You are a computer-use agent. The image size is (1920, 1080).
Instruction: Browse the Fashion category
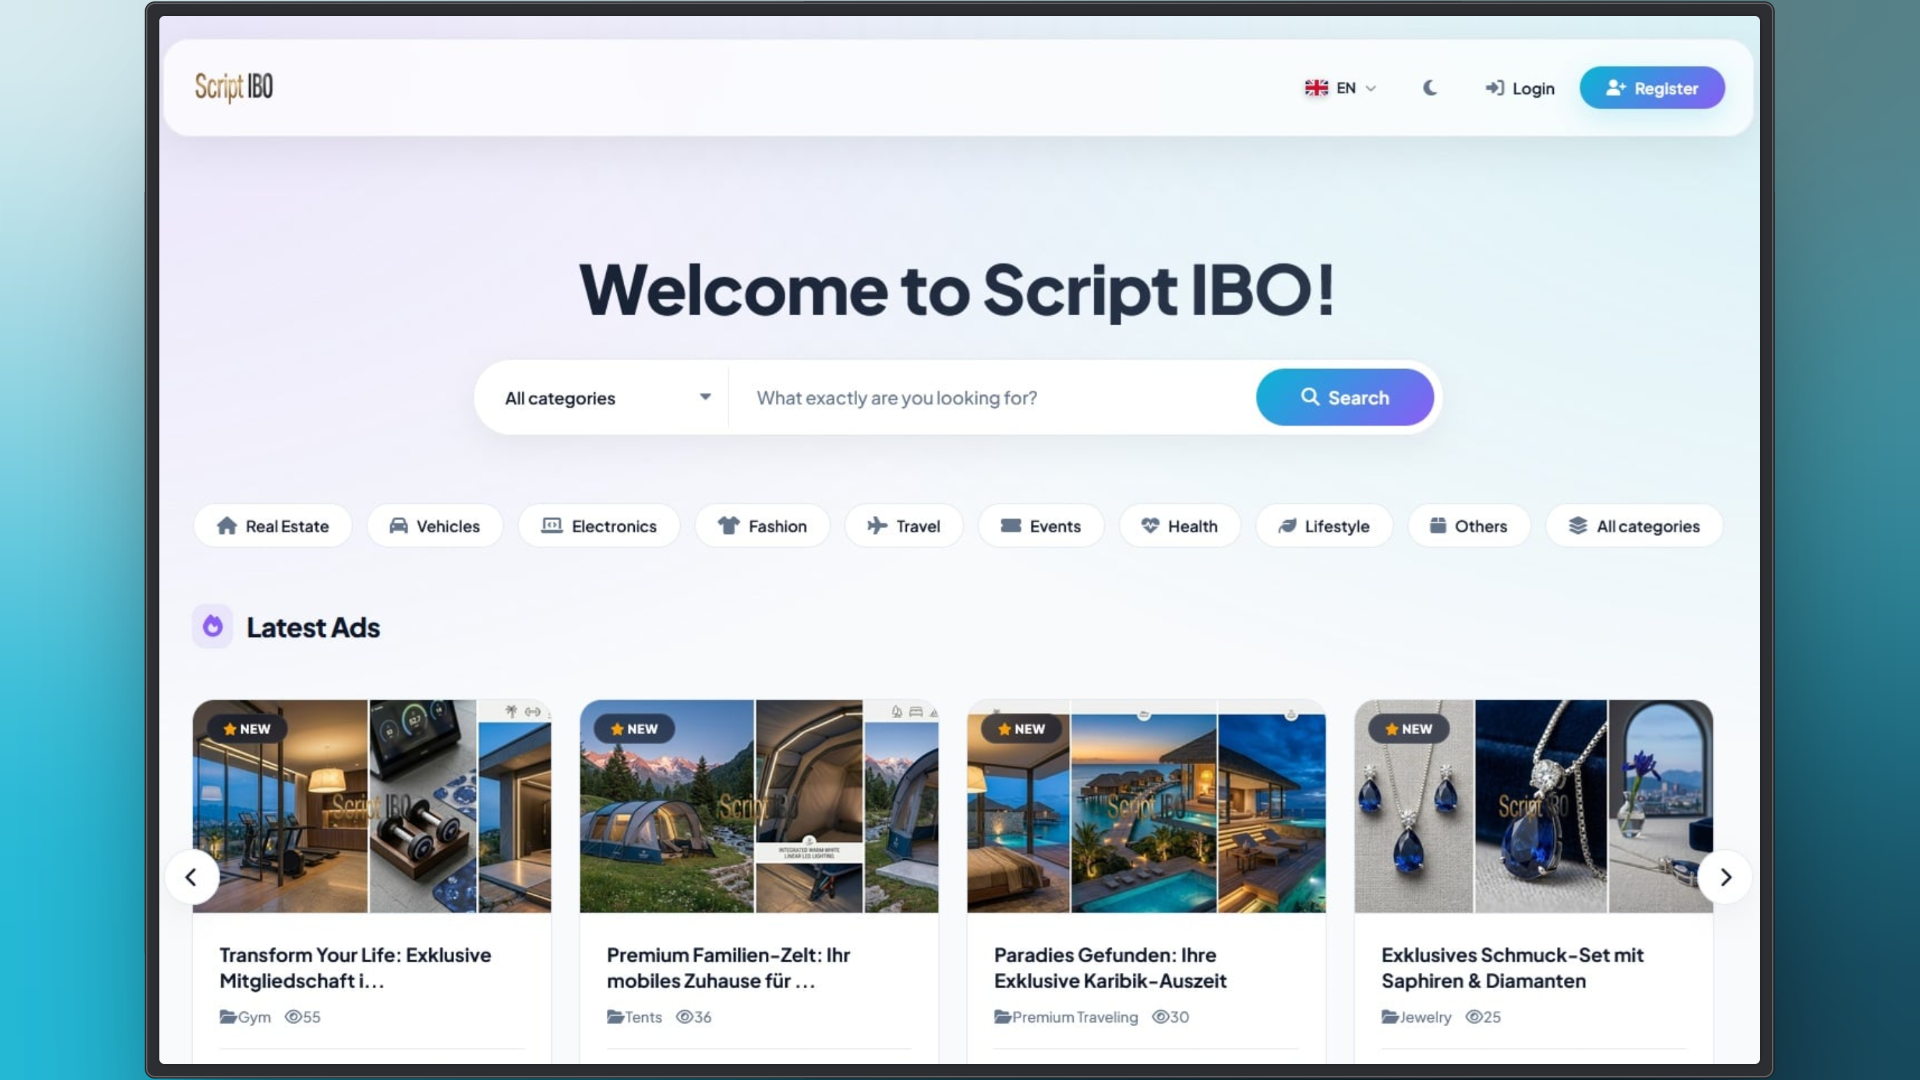(x=763, y=526)
